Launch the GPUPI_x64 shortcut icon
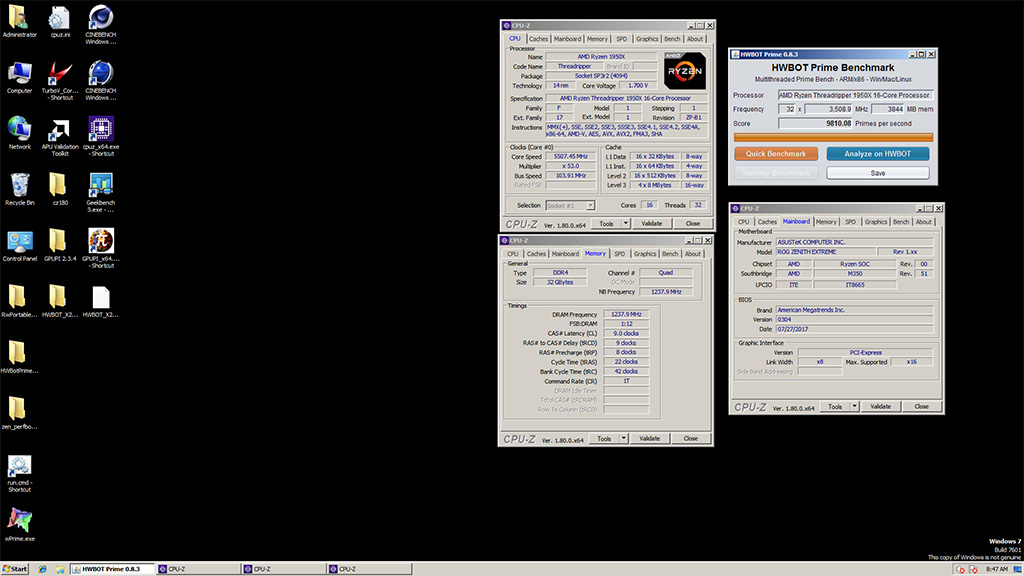 [x=101, y=249]
